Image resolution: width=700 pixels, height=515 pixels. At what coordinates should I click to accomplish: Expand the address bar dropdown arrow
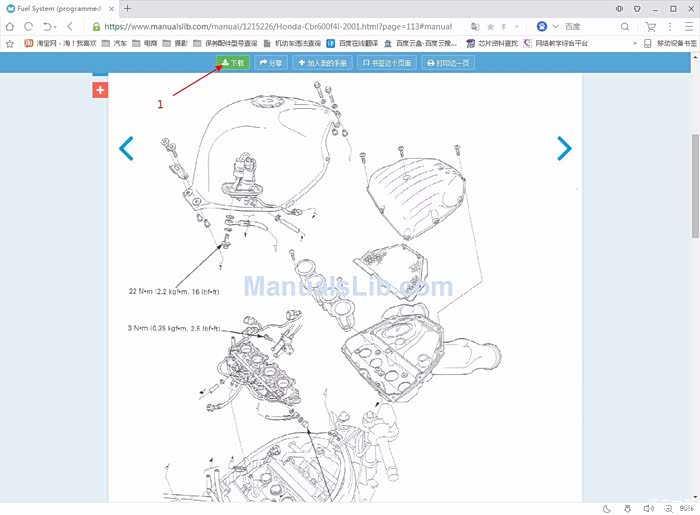pos(517,27)
